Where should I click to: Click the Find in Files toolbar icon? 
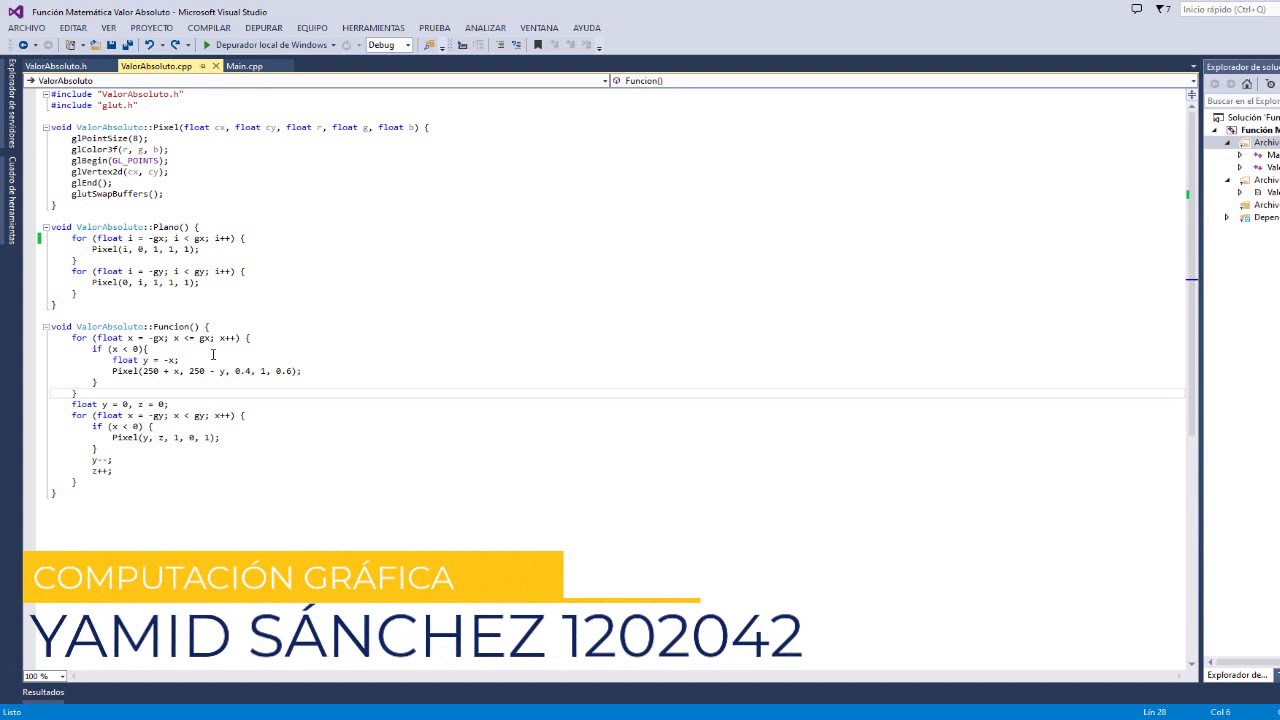[429, 45]
